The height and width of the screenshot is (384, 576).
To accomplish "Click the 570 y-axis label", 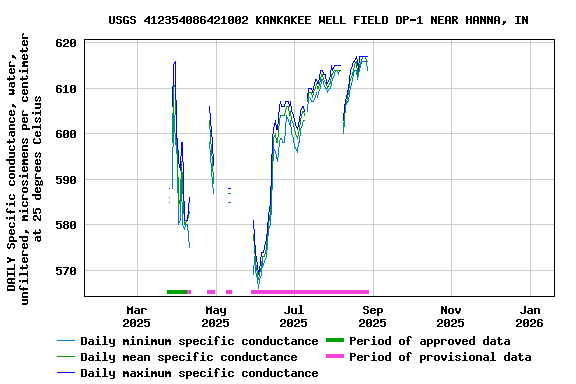I will click(66, 271).
